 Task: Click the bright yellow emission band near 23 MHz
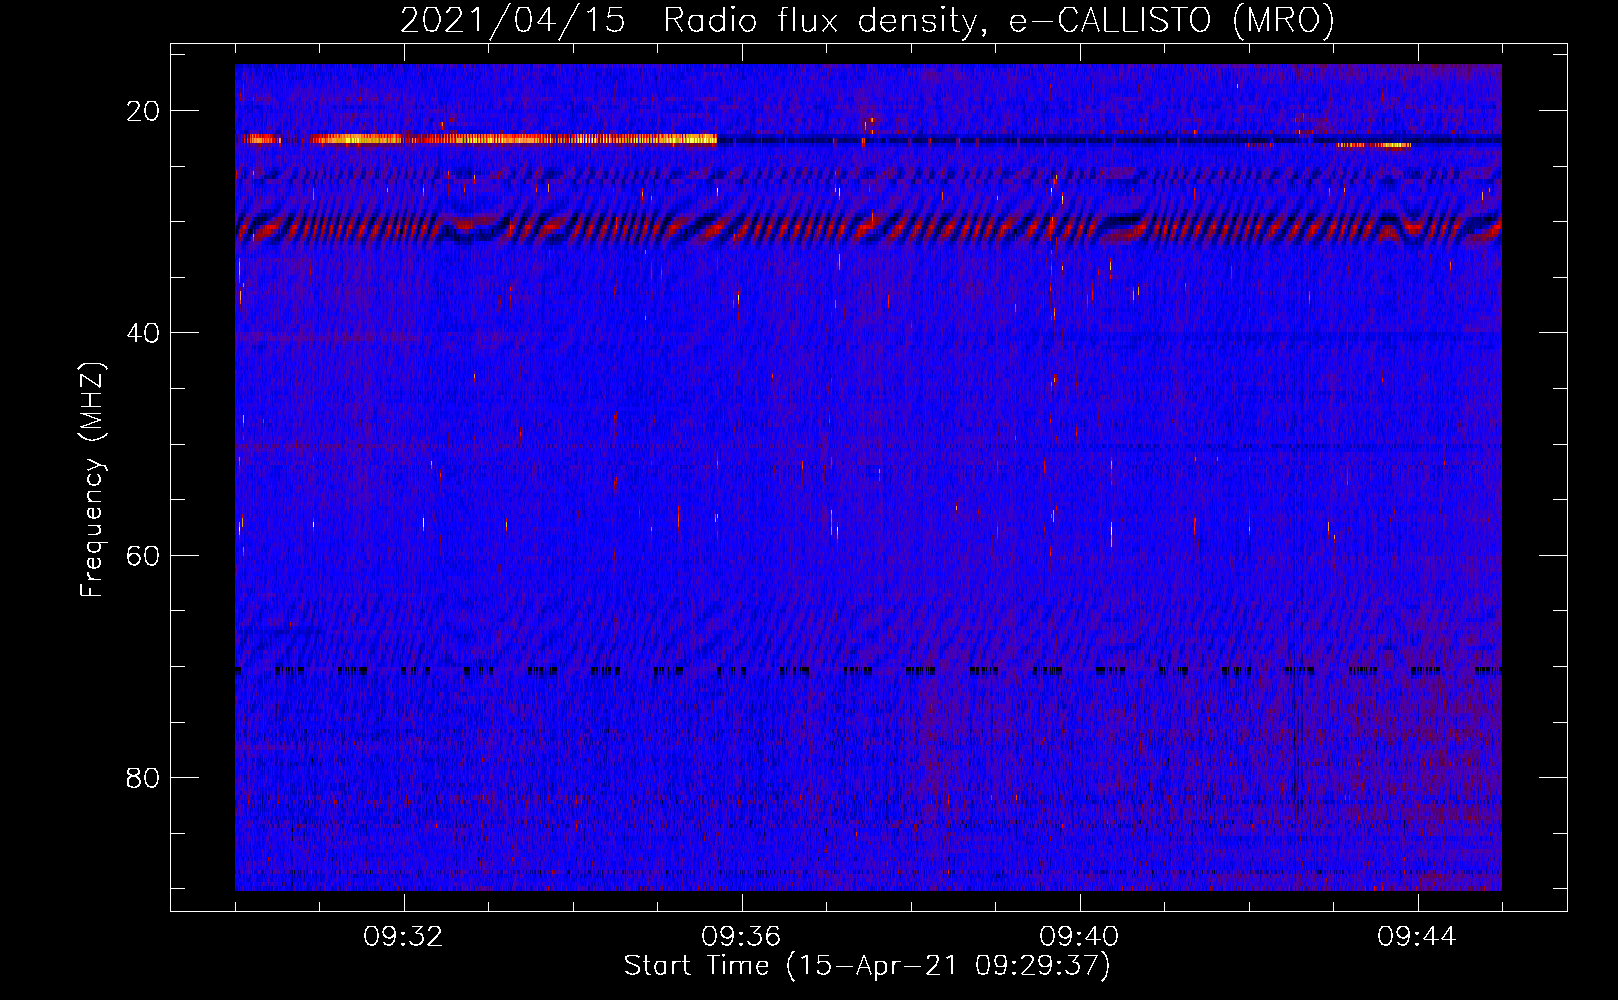(x=480, y=139)
